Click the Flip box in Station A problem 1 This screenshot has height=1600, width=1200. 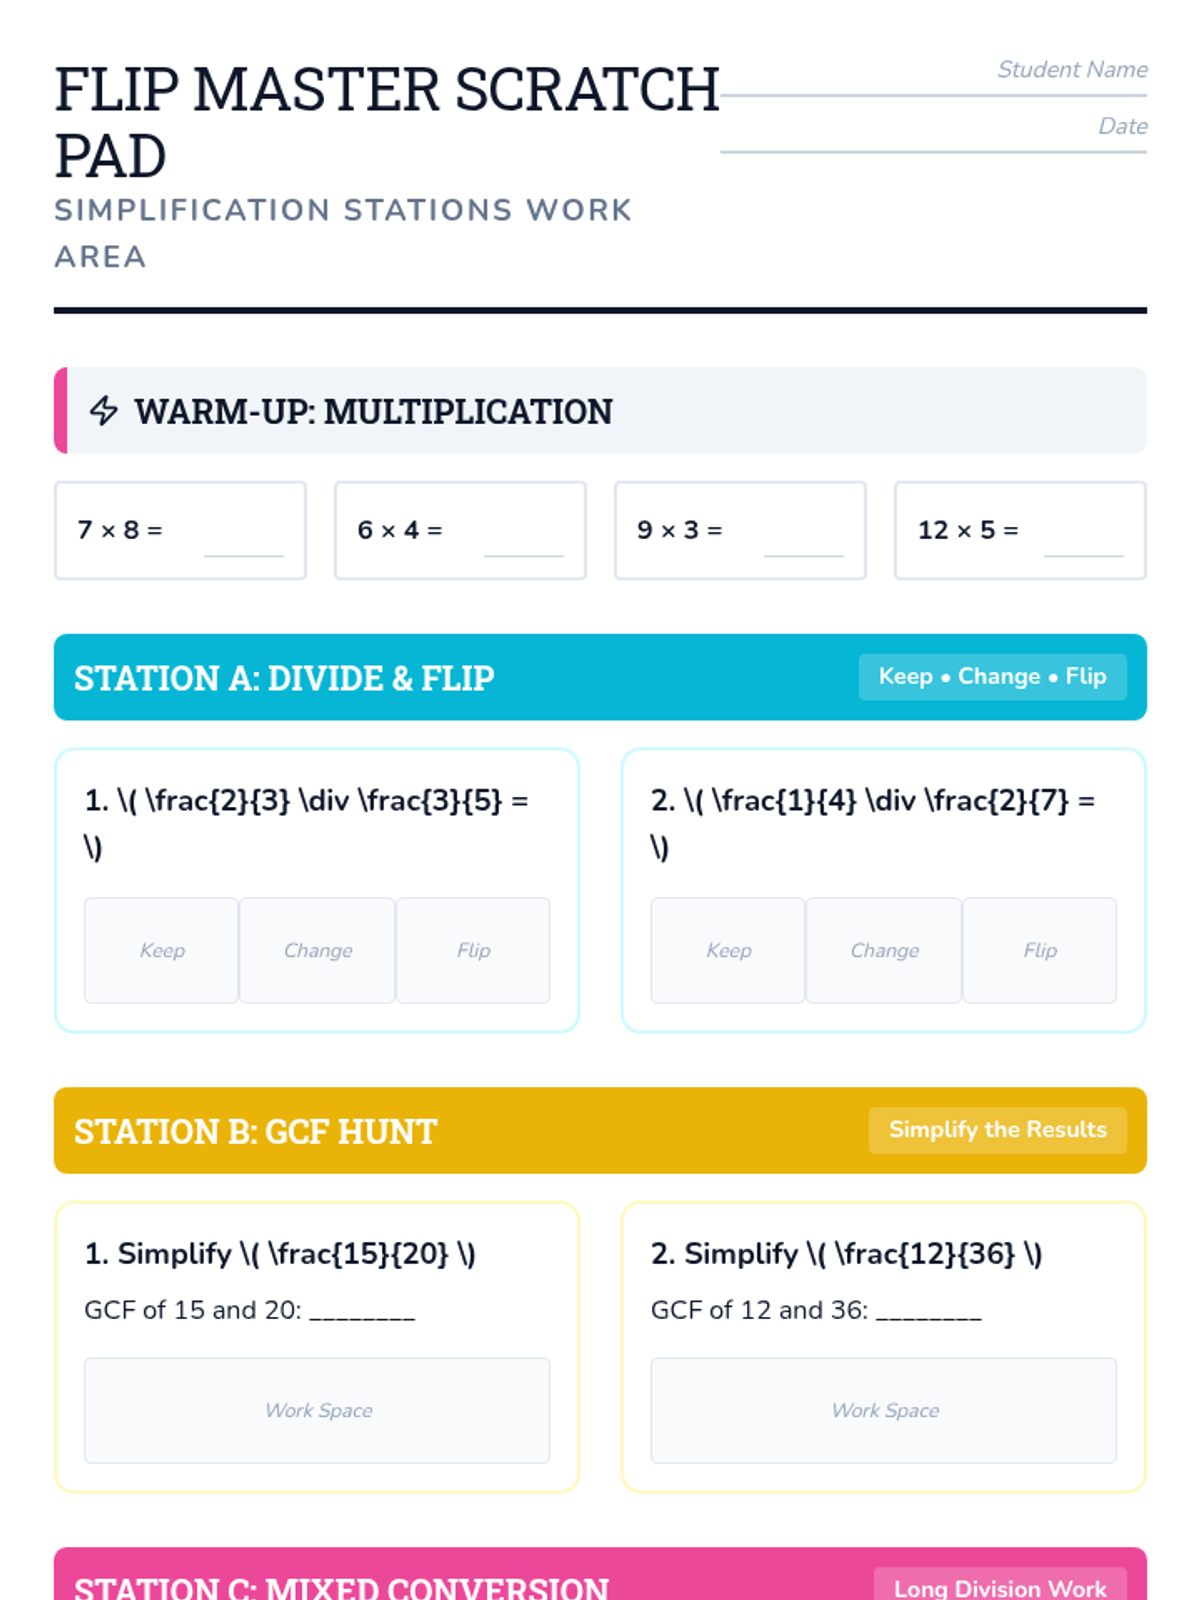tap(473, 950)
